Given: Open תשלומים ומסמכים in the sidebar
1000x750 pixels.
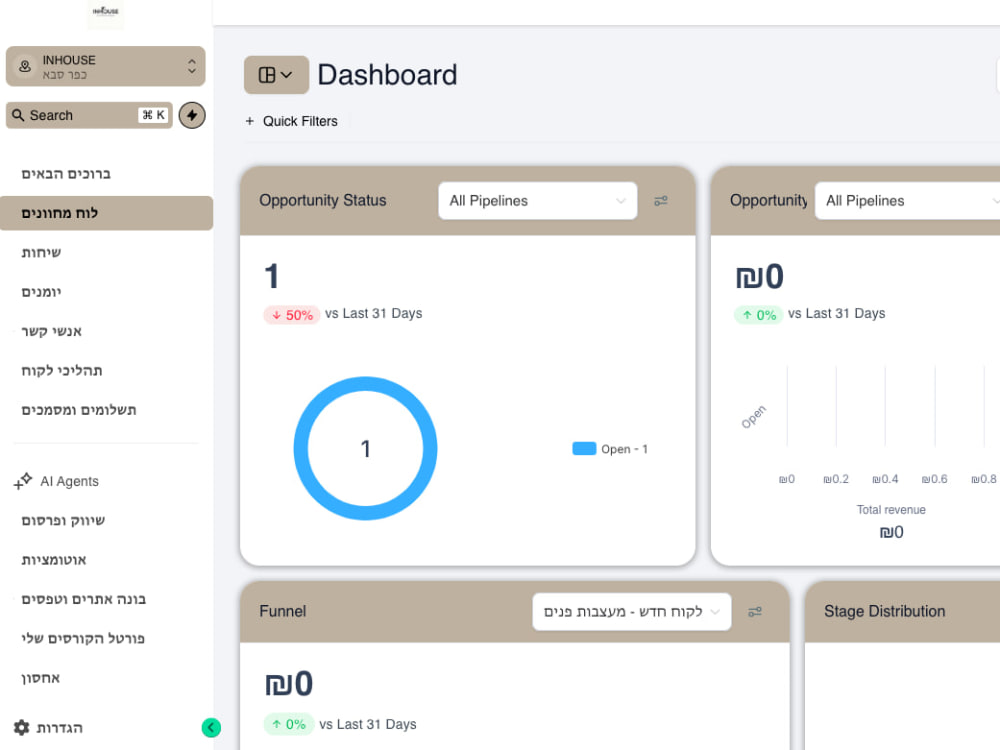Looking at the screenshot, I should tap(79, 410).
